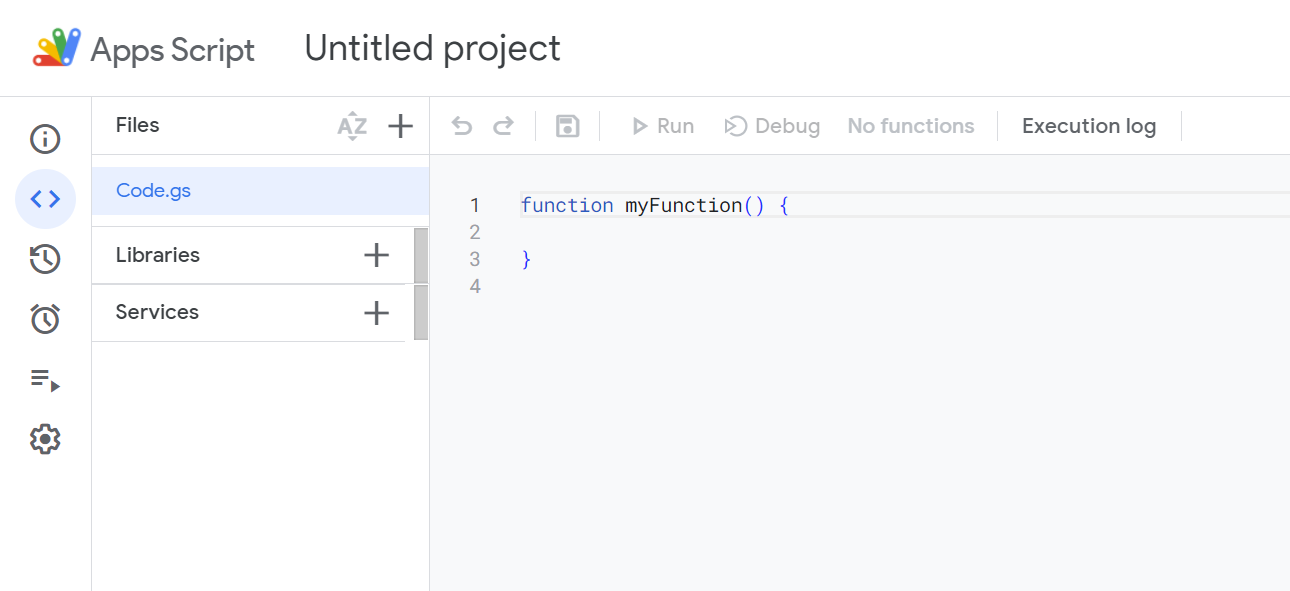This screenshot has height=591, width=1290.
Task: Open the function selector dropdown
Action: [x=911, y=125]
